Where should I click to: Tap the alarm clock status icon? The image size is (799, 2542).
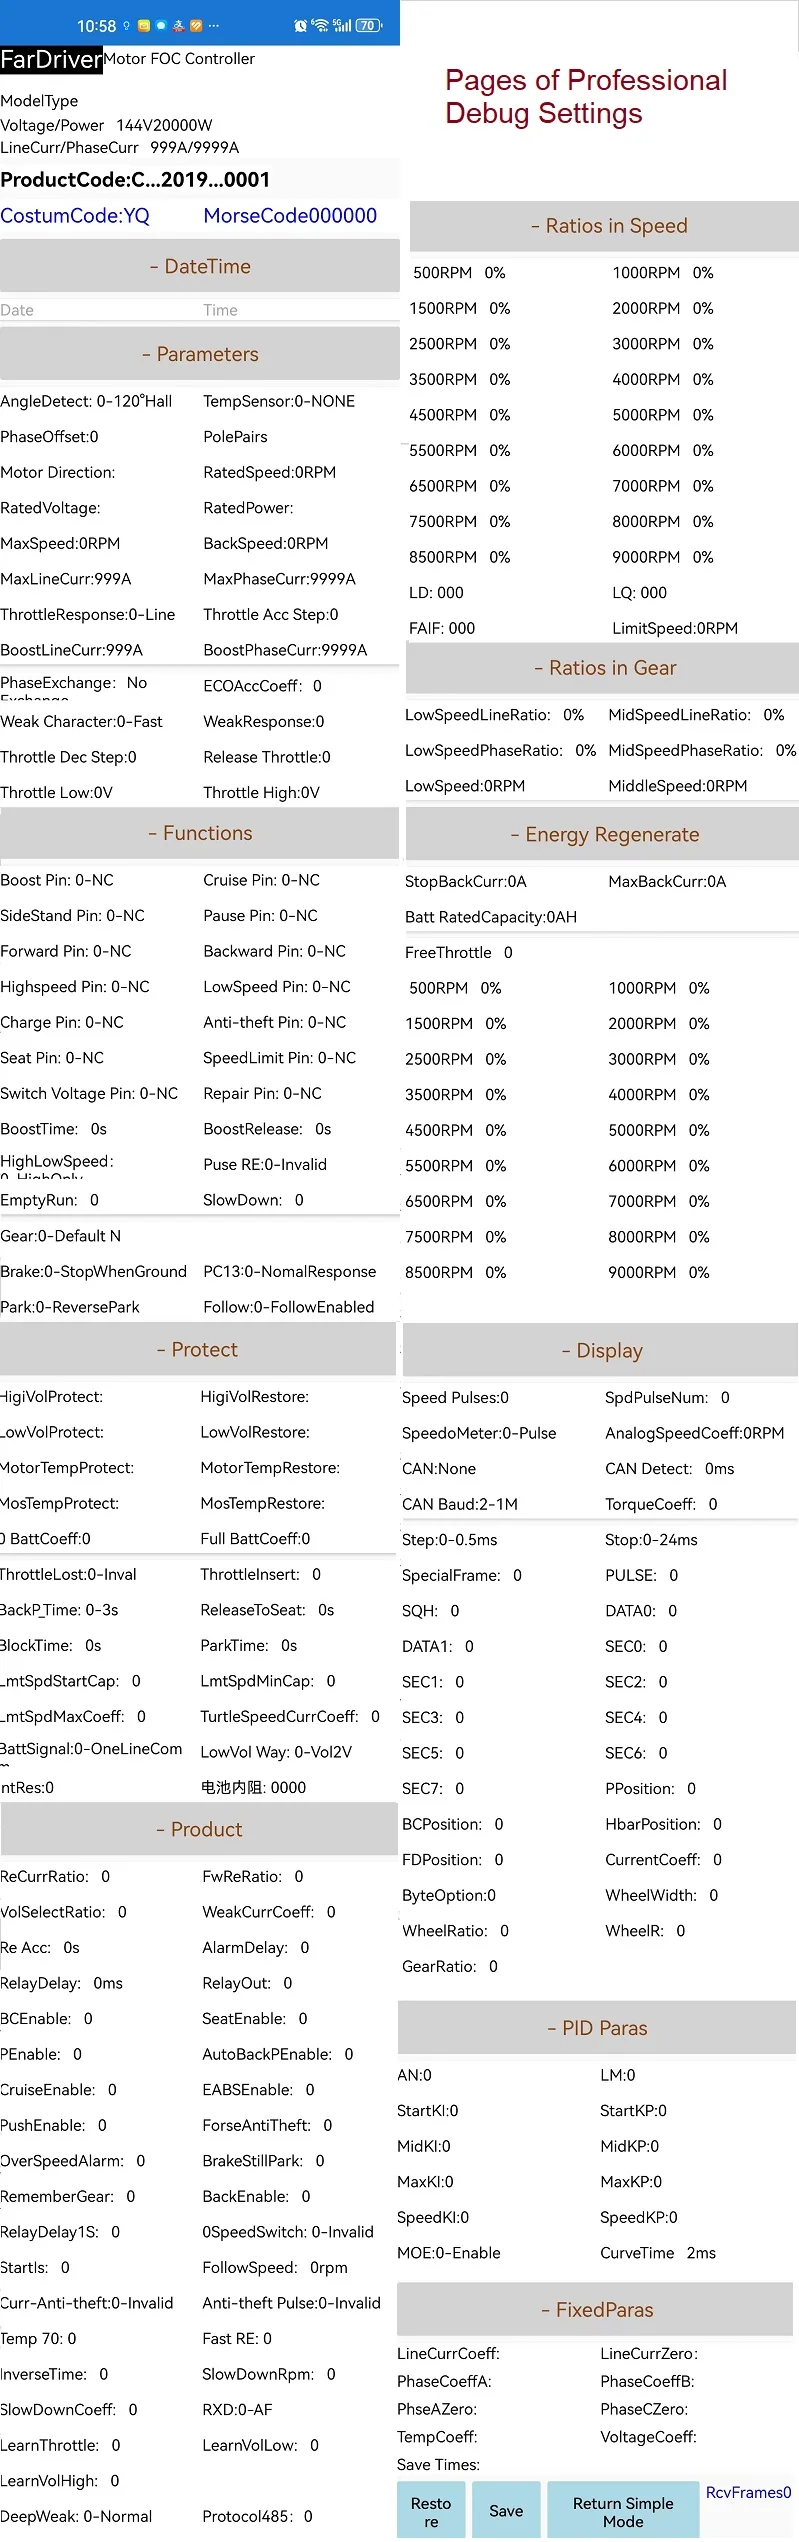tap(300, 26)
